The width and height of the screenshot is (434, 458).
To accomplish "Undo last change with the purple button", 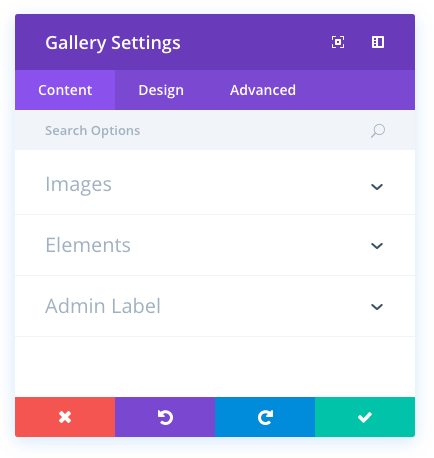I will tap(165, 417).
